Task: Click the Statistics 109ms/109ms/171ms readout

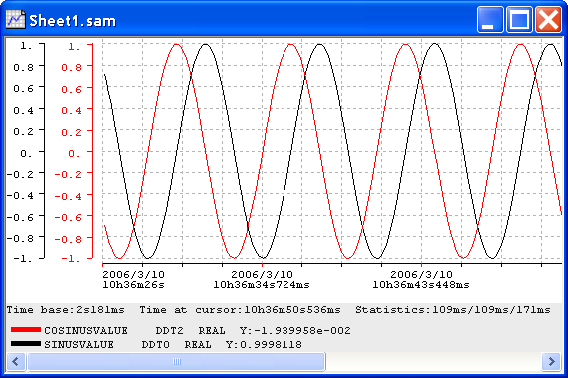Action: click(x=453, y=310)
